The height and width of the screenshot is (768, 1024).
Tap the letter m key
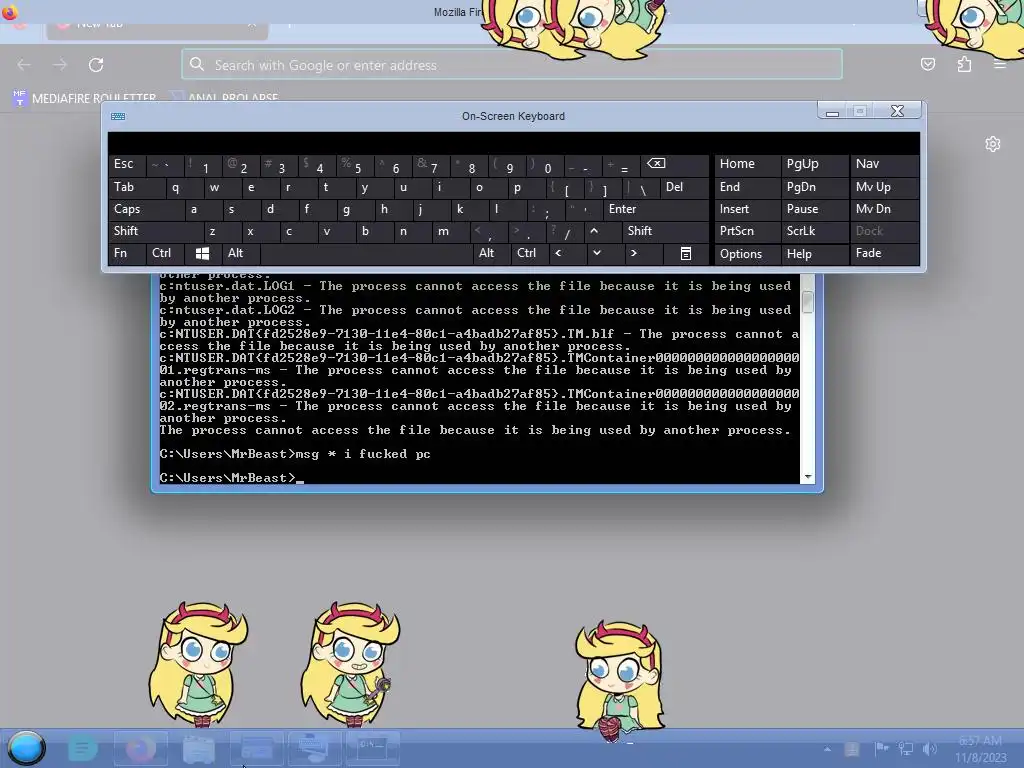point(451,231)
